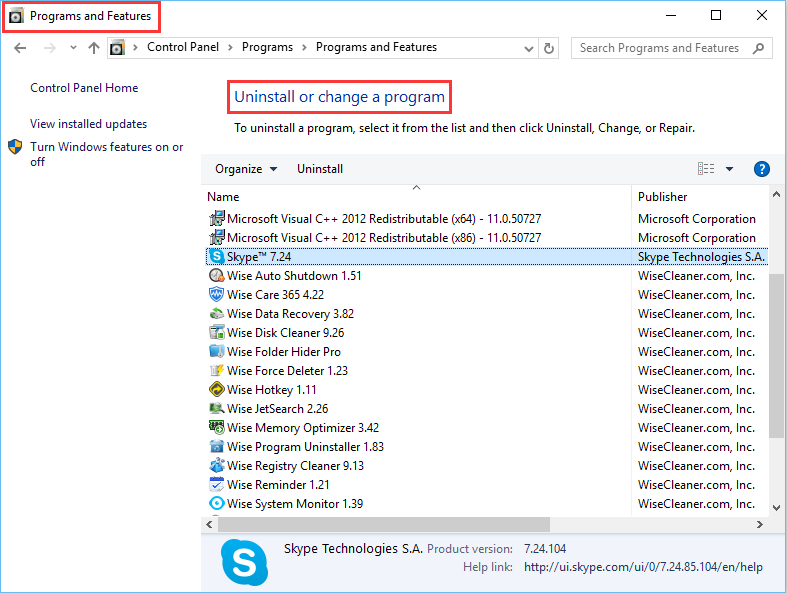Sort by the Name column header
This screenshot has width=787, height=593.
click(416, 197)
